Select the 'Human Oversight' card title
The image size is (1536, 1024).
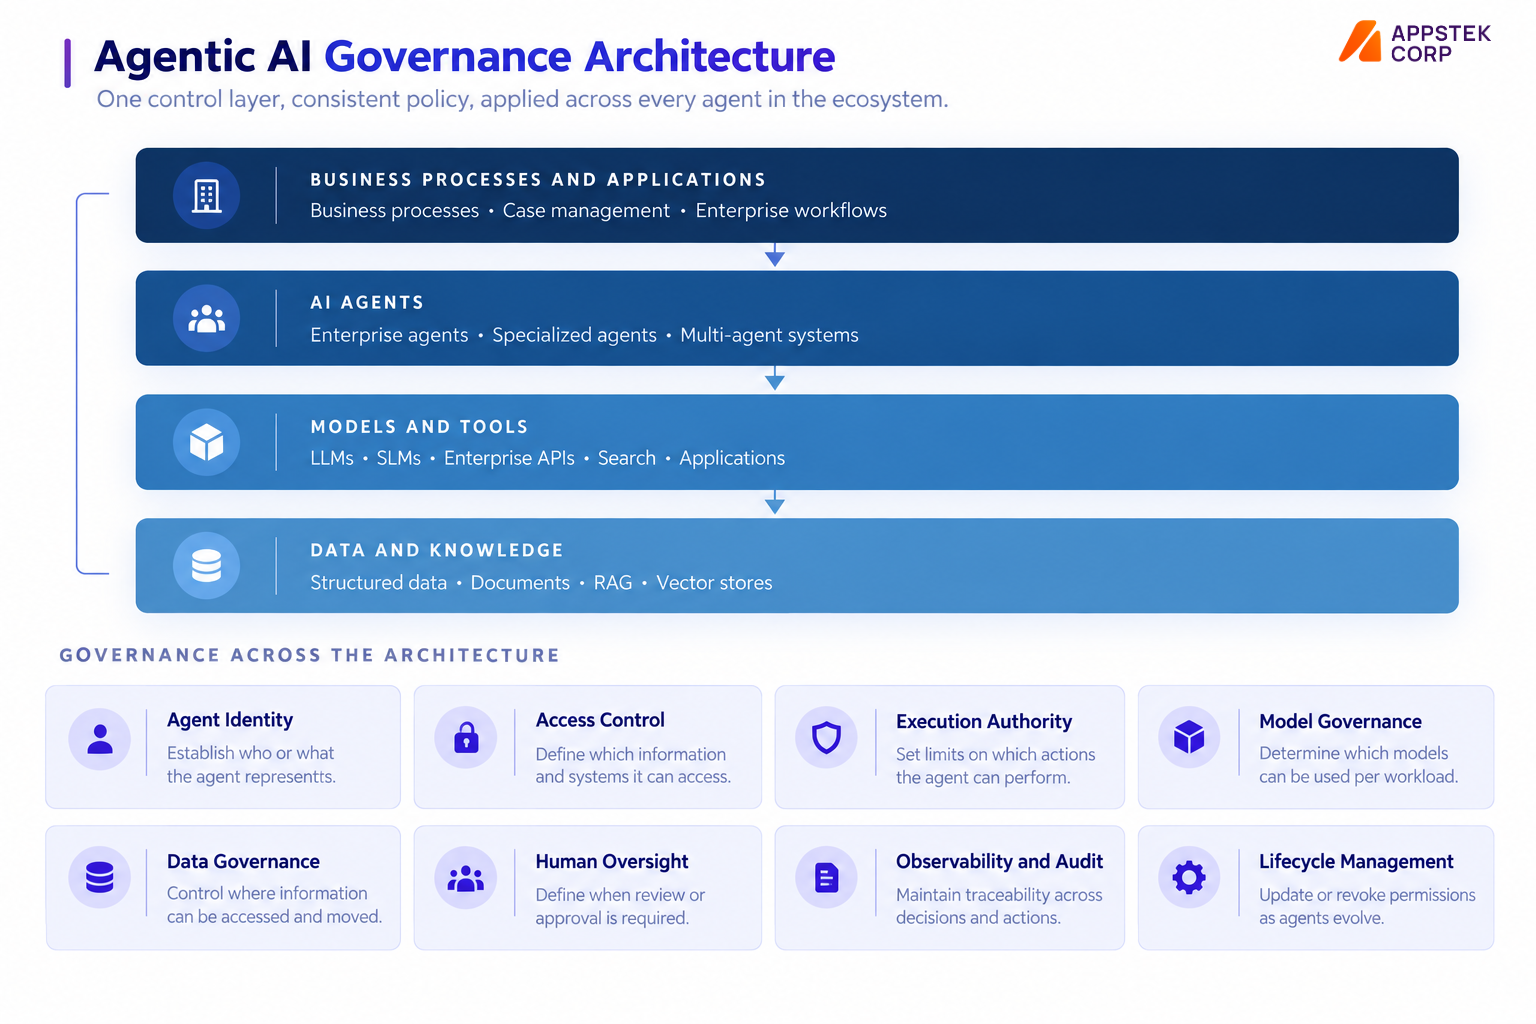click(x=612, y=861)
